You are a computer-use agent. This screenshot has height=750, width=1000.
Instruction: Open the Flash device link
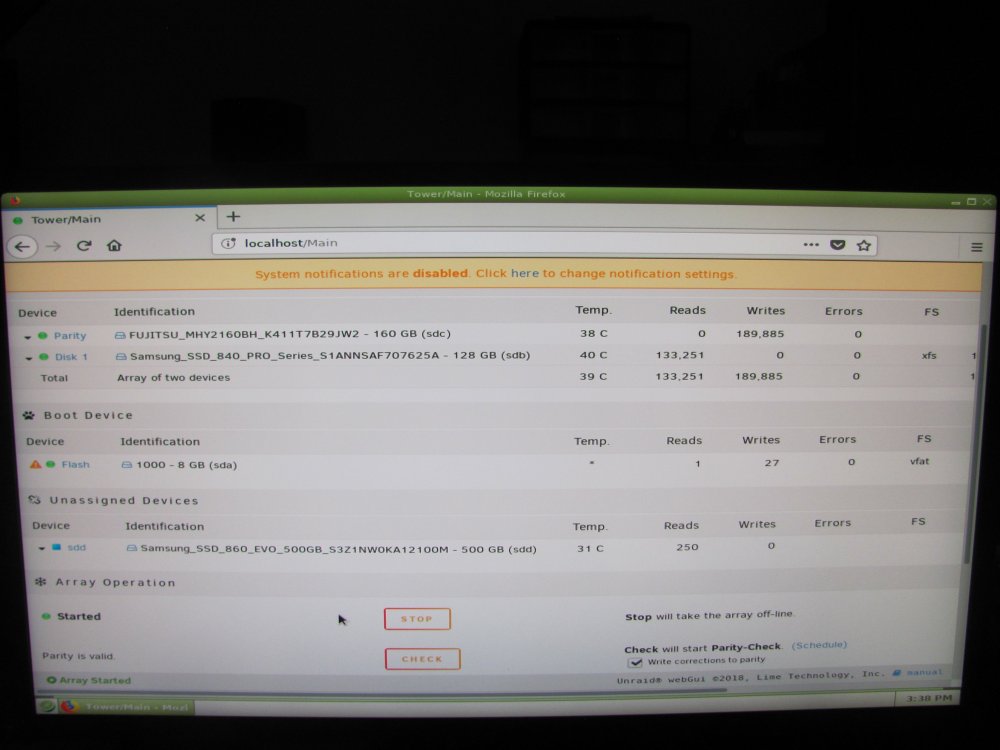click(75, 464)
